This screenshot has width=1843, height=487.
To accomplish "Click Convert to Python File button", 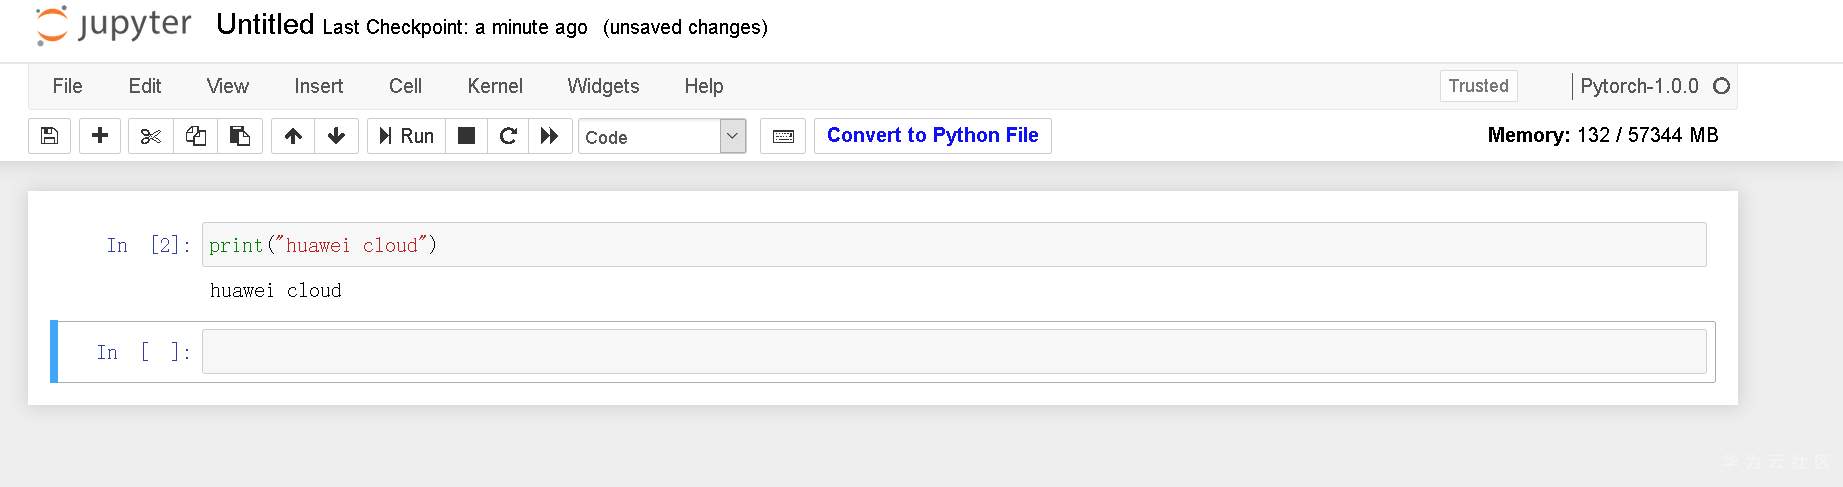I will point(932,136).
